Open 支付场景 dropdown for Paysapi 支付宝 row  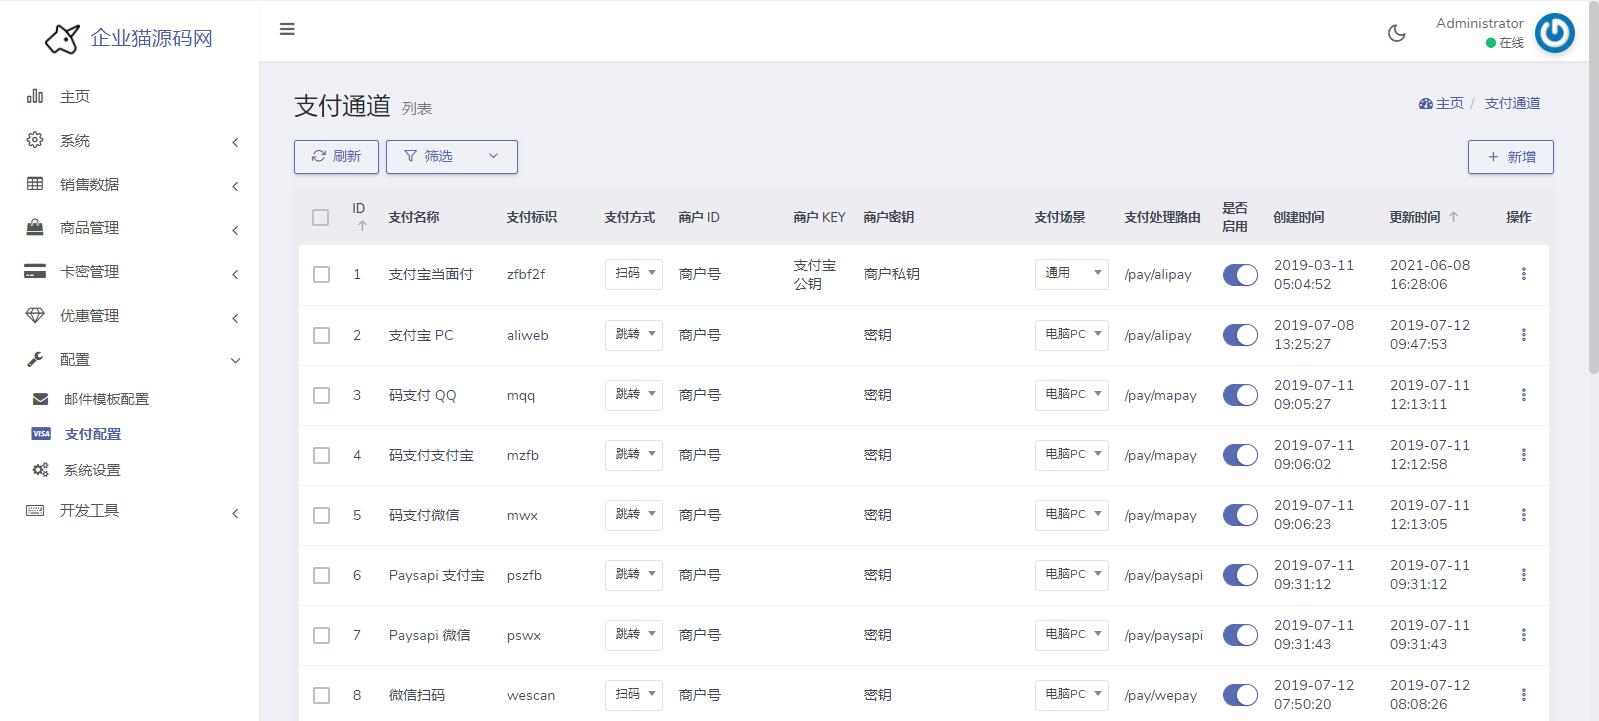(1071, 574)
